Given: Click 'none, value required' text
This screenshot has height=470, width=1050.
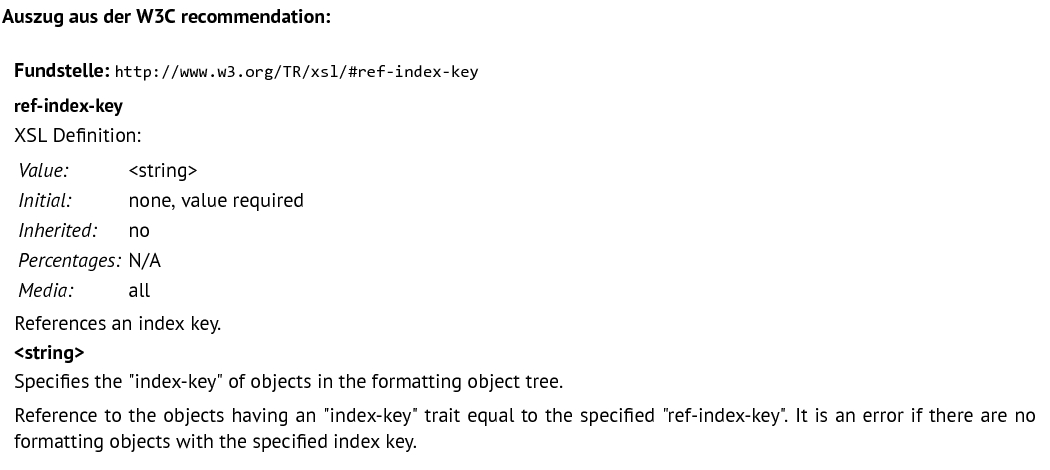Looking at the screenshot, I should (216, 201).
